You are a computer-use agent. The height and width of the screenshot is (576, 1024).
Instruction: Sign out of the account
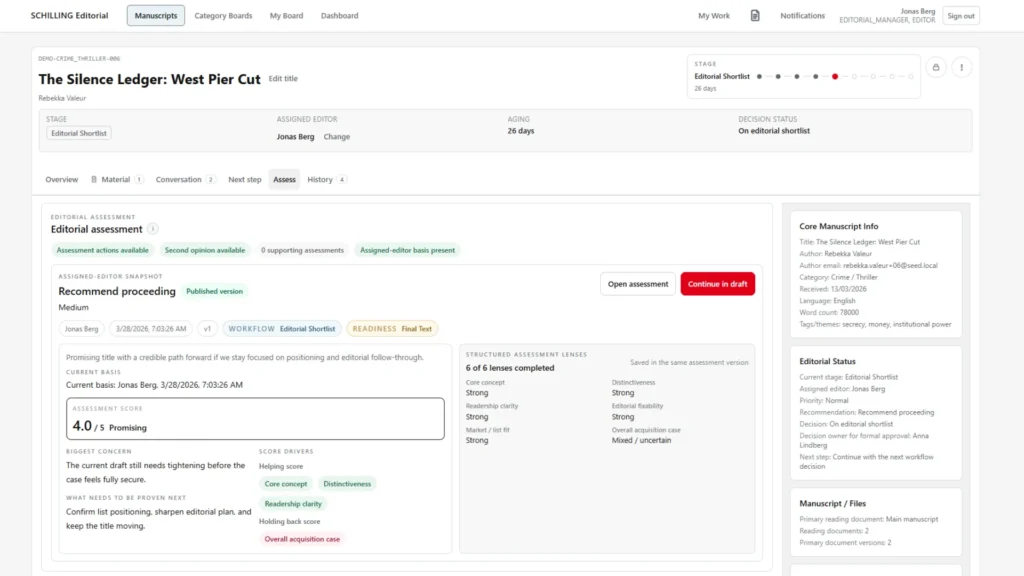[x=960, y=16]
